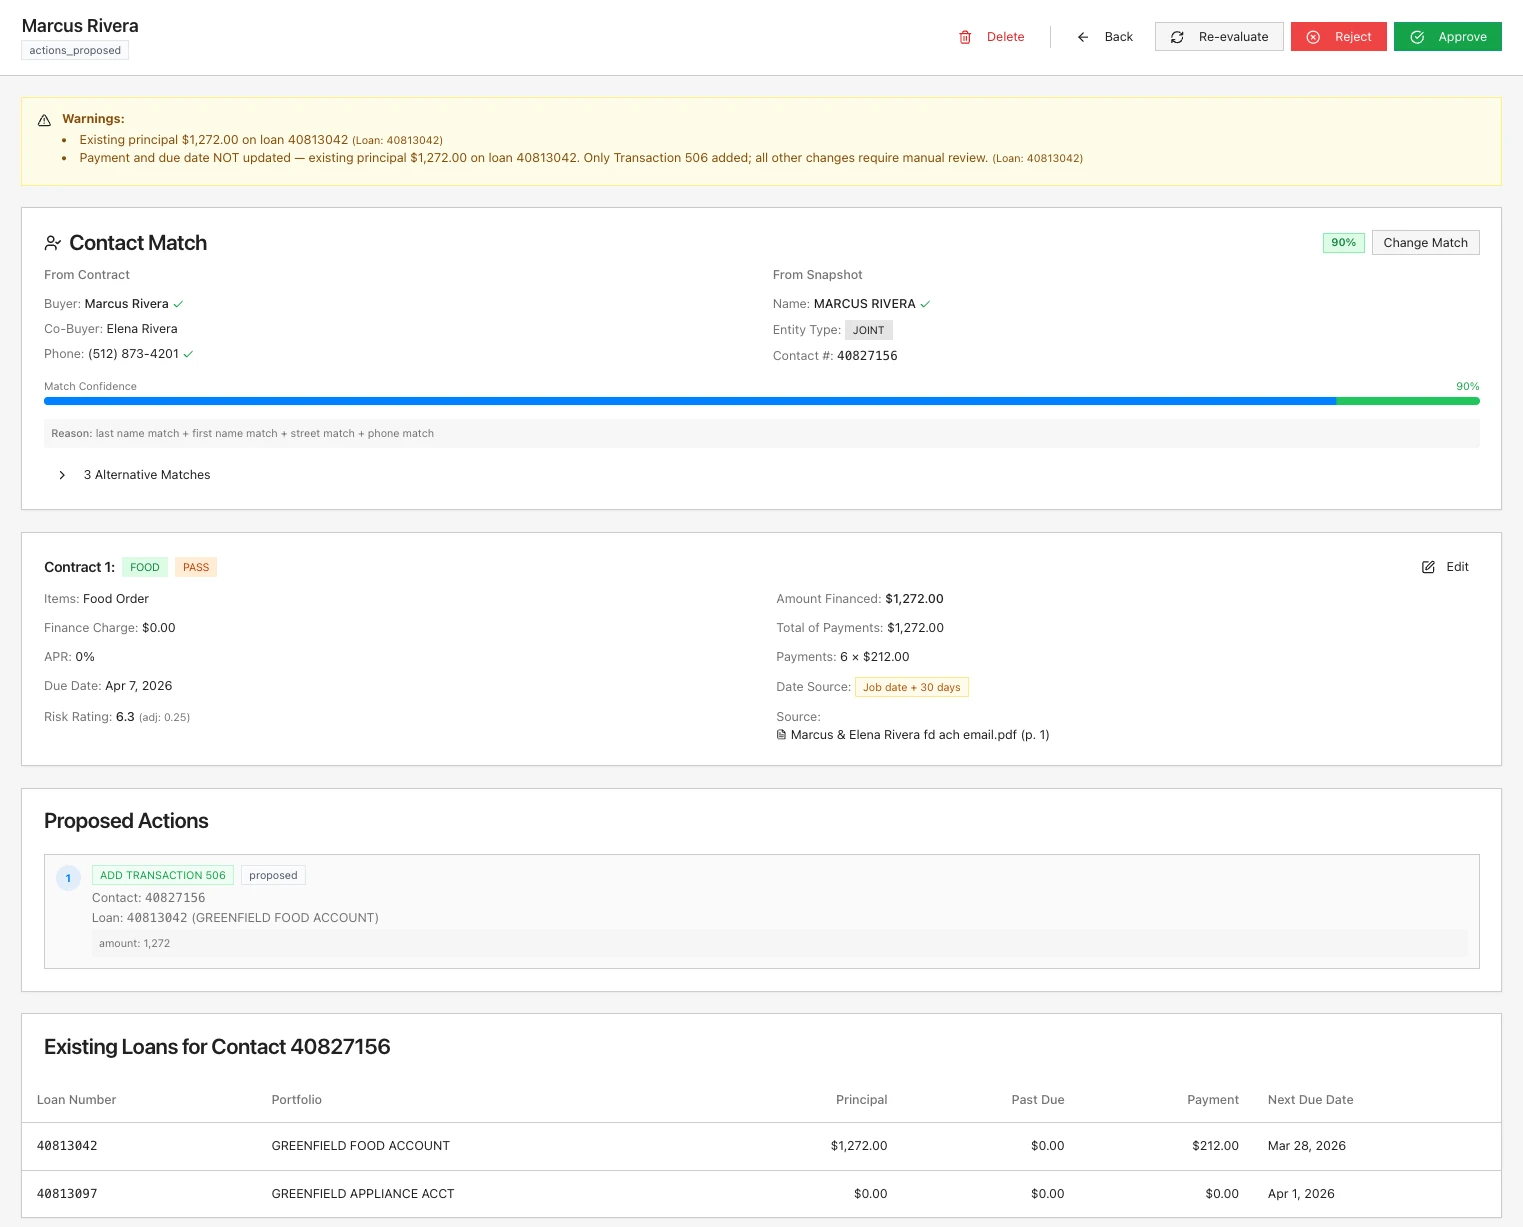The width and height of the screenshot is (1523, 1227).
Task: Click the green check next to phone number
Action: pos(188,354)
